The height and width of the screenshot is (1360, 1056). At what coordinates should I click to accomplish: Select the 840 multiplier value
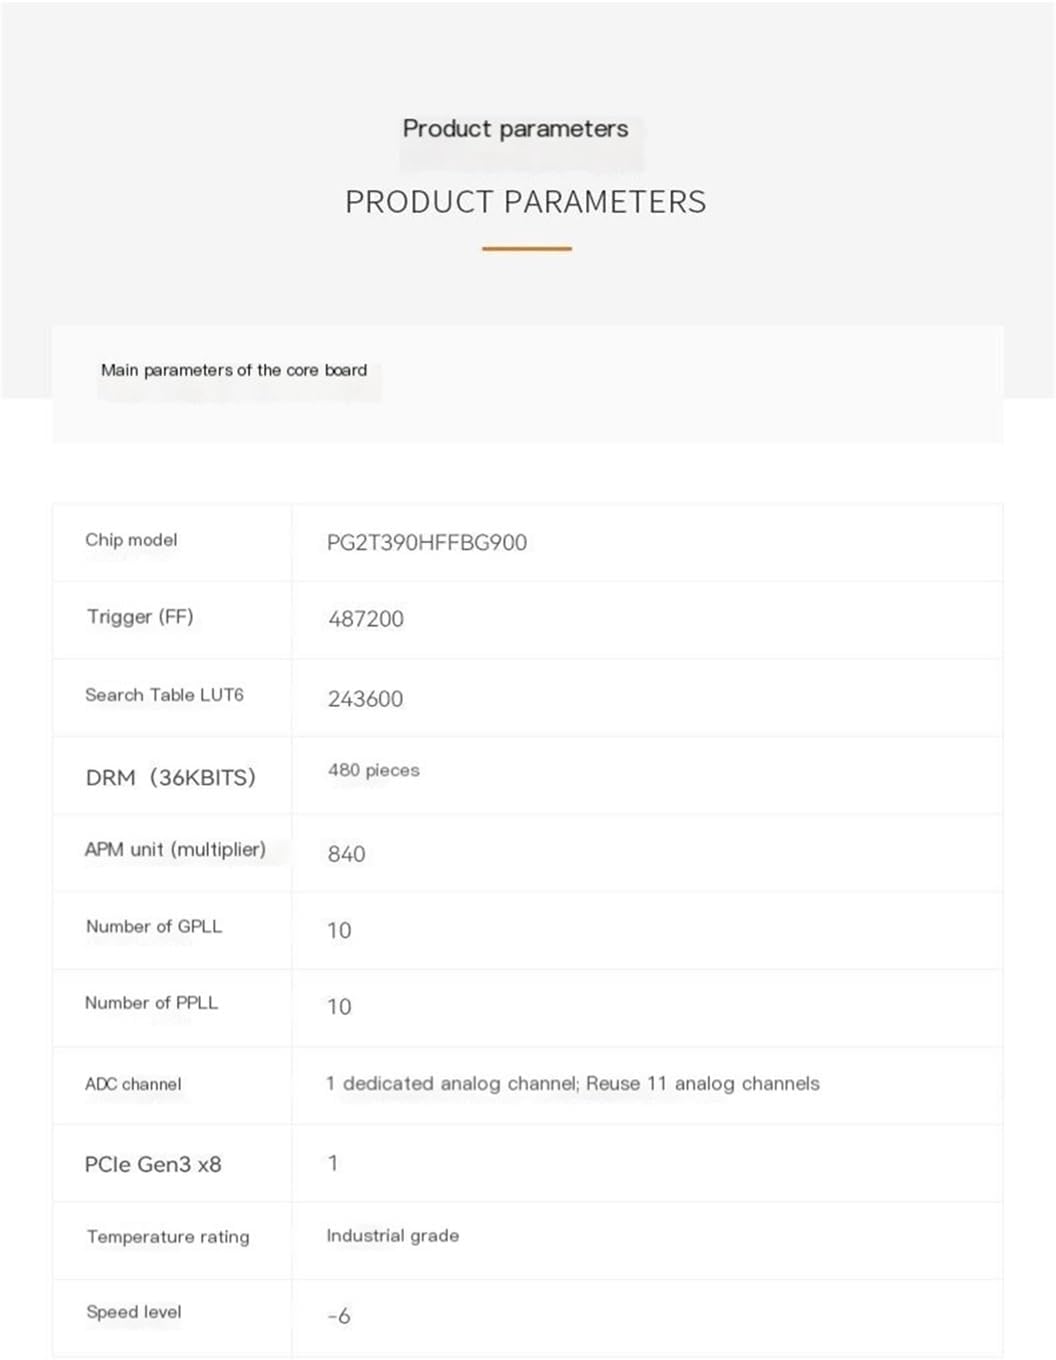[x=346, y=854]
